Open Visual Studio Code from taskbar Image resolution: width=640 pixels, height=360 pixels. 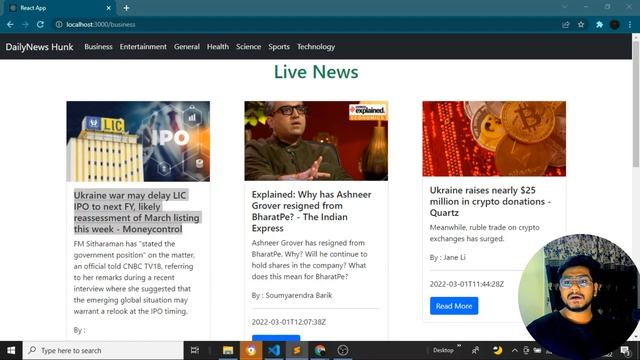click(274, 350)
